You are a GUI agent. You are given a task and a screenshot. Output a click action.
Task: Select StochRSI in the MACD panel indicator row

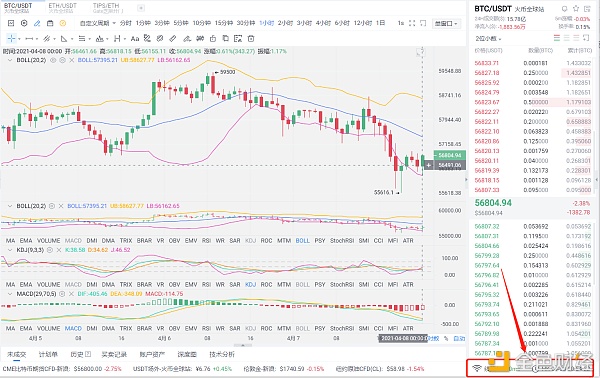click(x=342, y=329)
